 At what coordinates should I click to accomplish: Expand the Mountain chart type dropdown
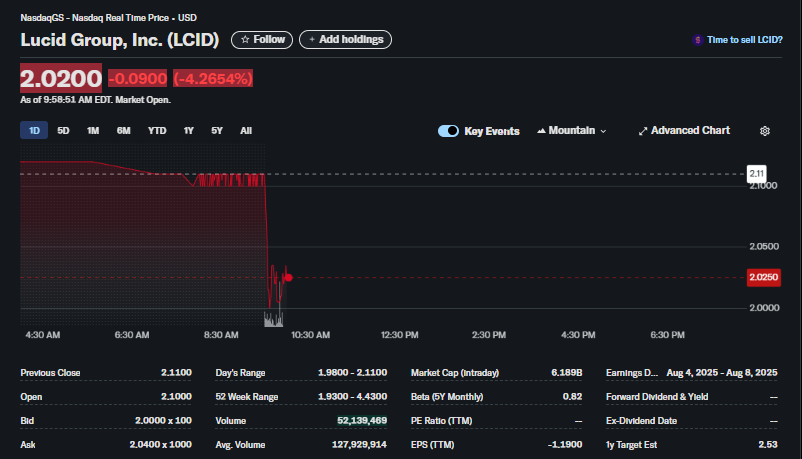(x=572, y=131)
